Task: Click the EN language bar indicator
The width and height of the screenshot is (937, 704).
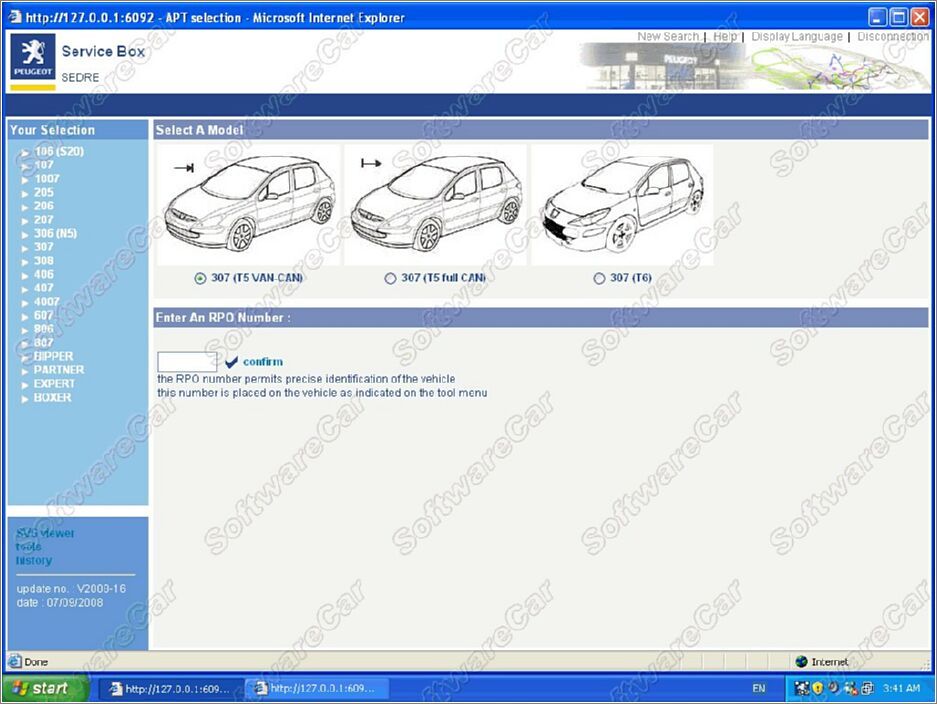Action: (759, 689)
